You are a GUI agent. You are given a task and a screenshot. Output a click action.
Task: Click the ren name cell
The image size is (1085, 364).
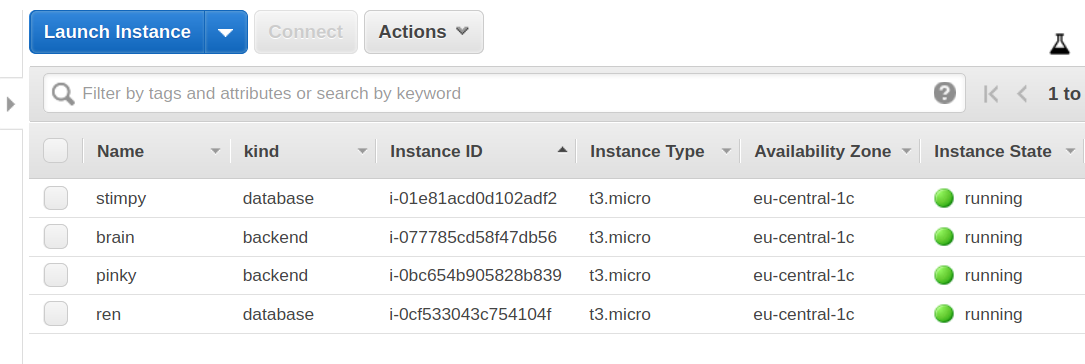[108, 314]
